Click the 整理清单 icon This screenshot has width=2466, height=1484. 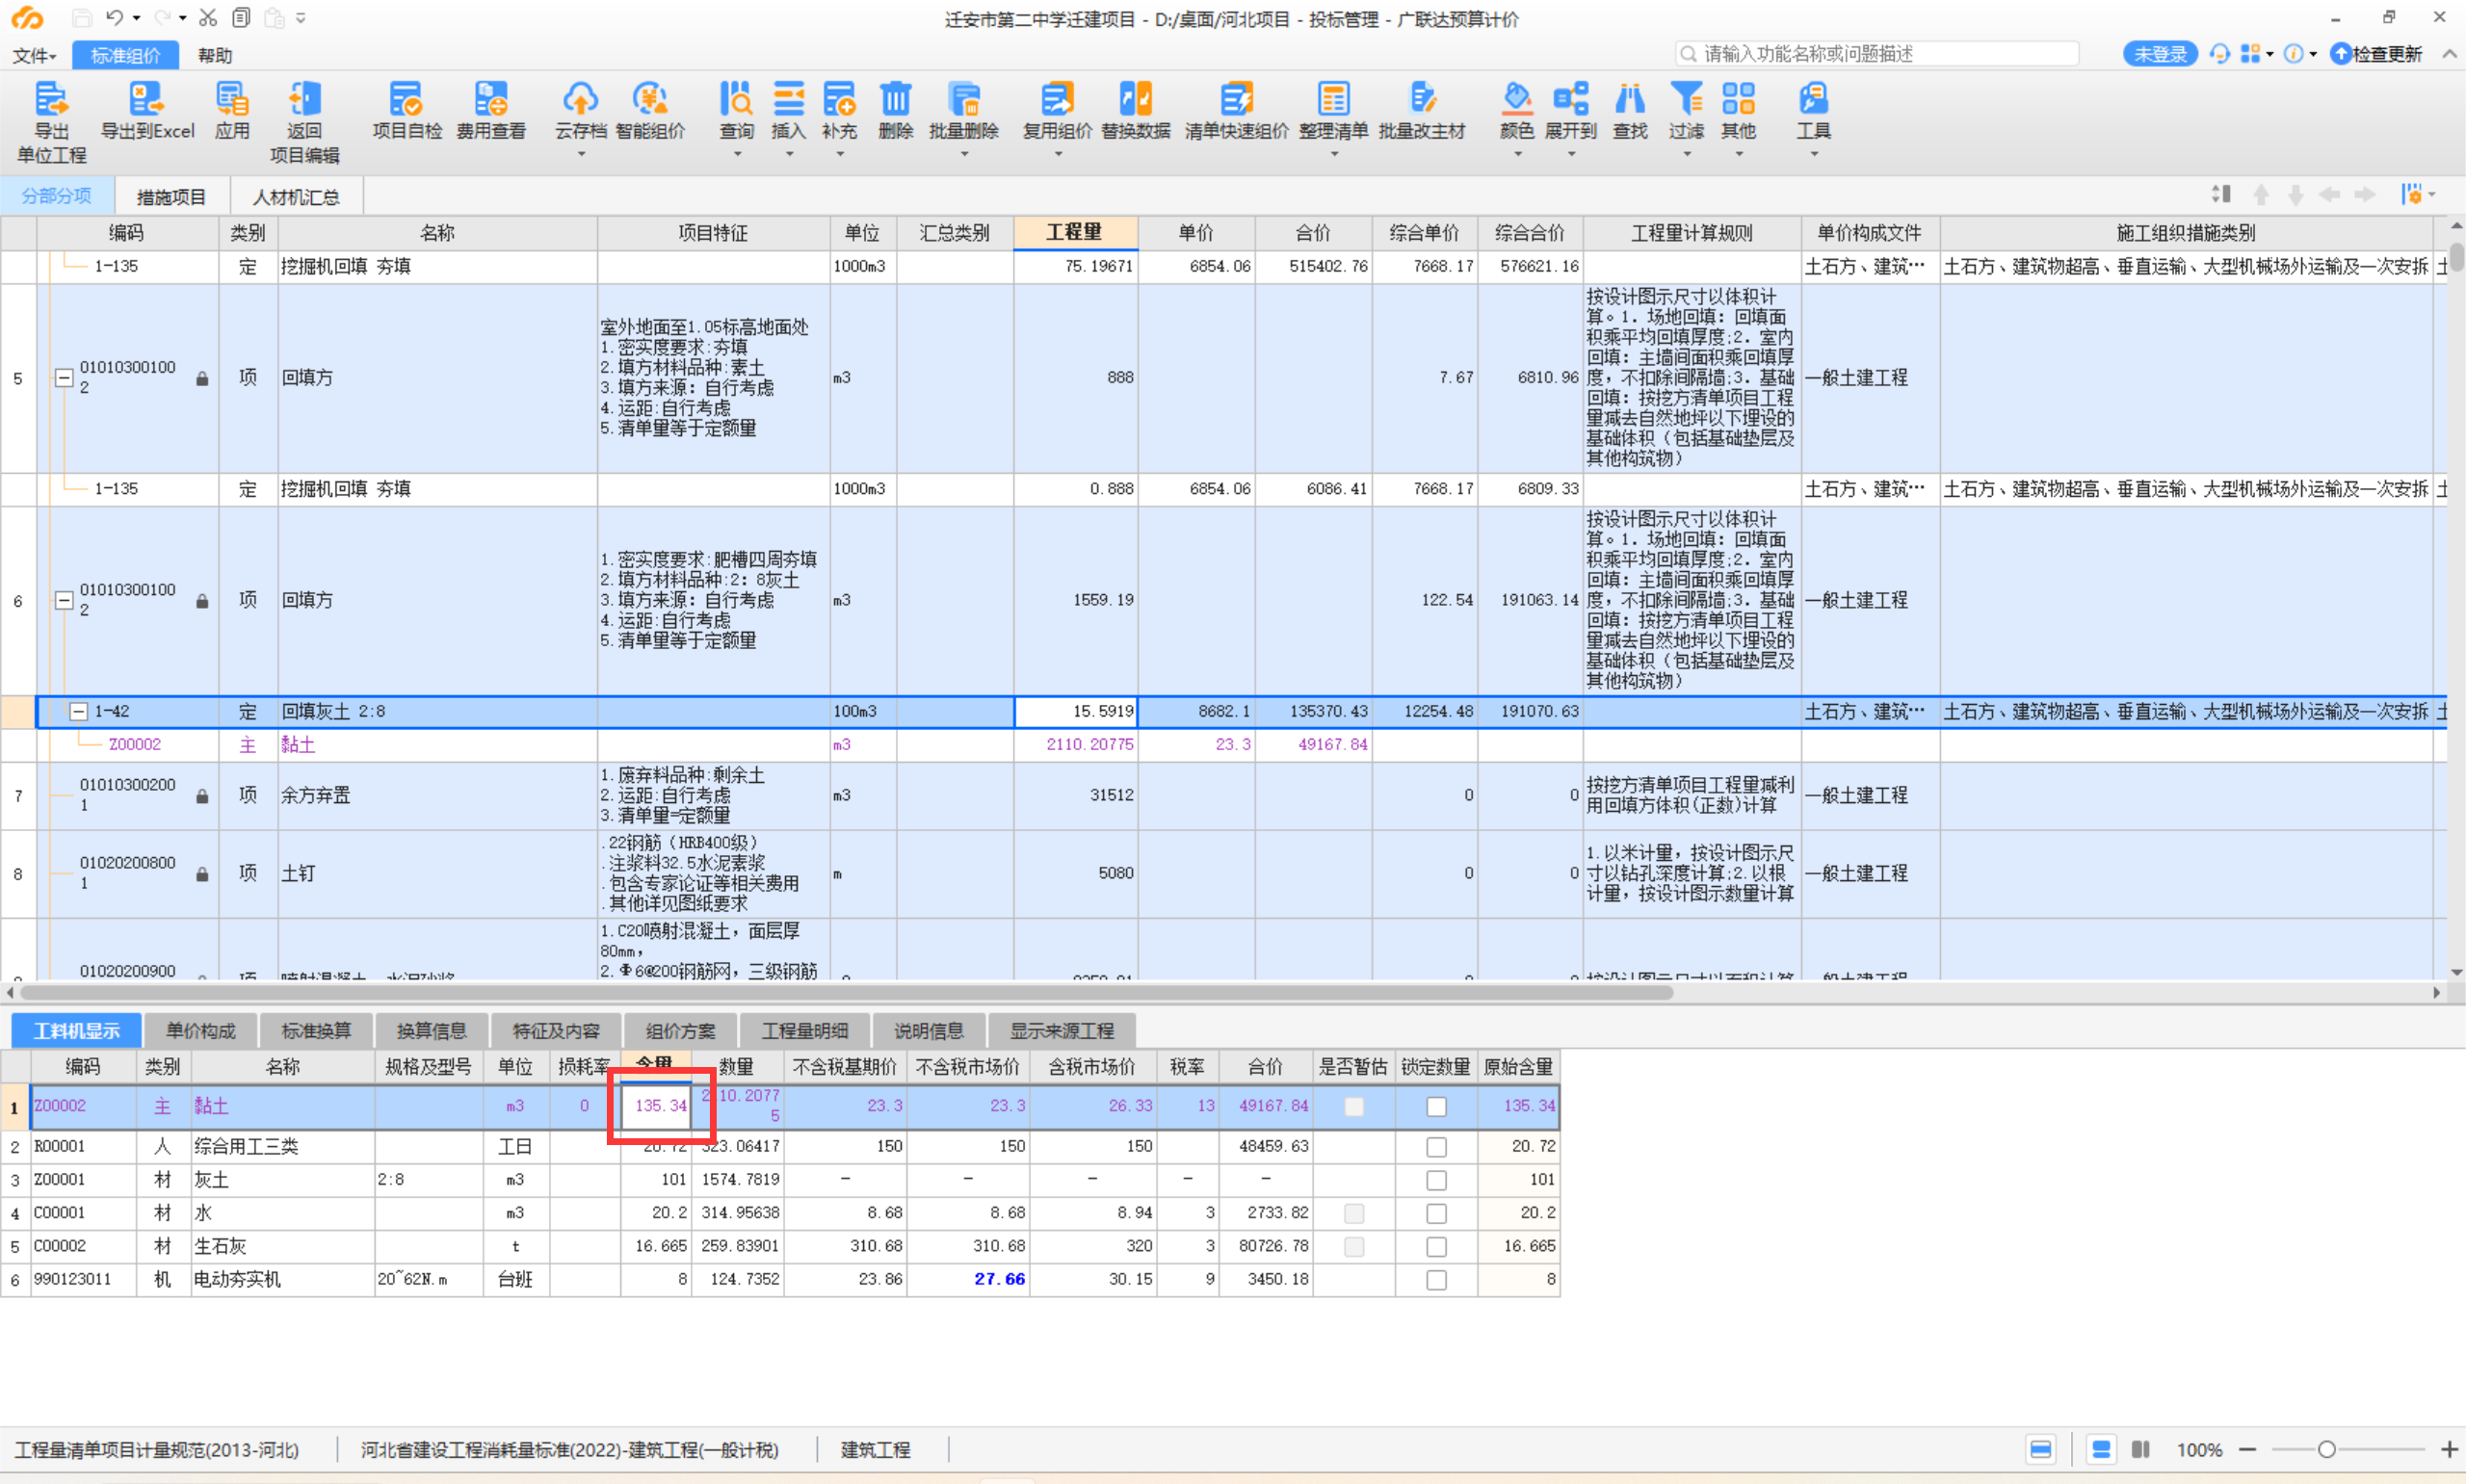[1333, 99]
